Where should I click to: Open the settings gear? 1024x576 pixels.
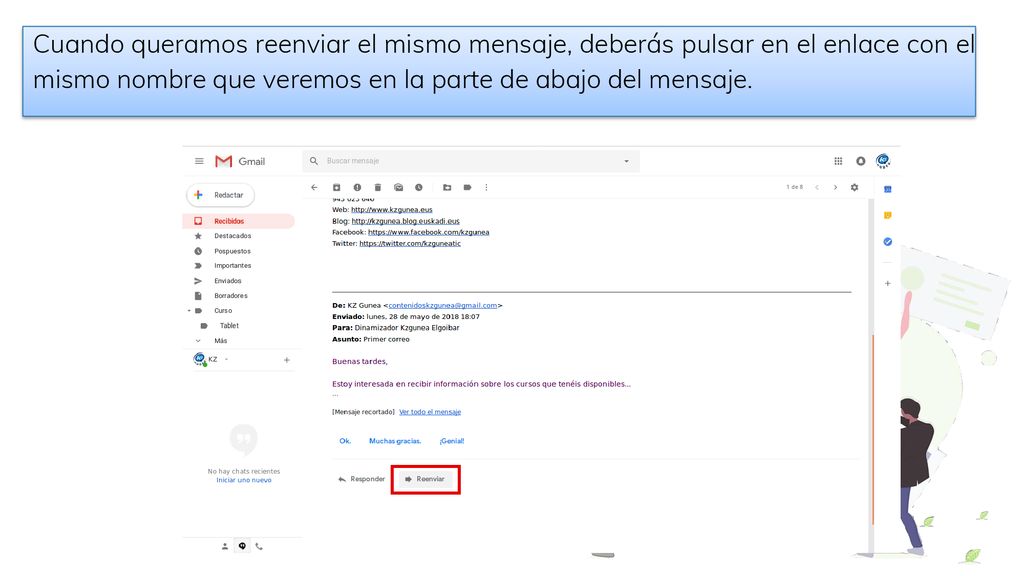pos(854,187)
